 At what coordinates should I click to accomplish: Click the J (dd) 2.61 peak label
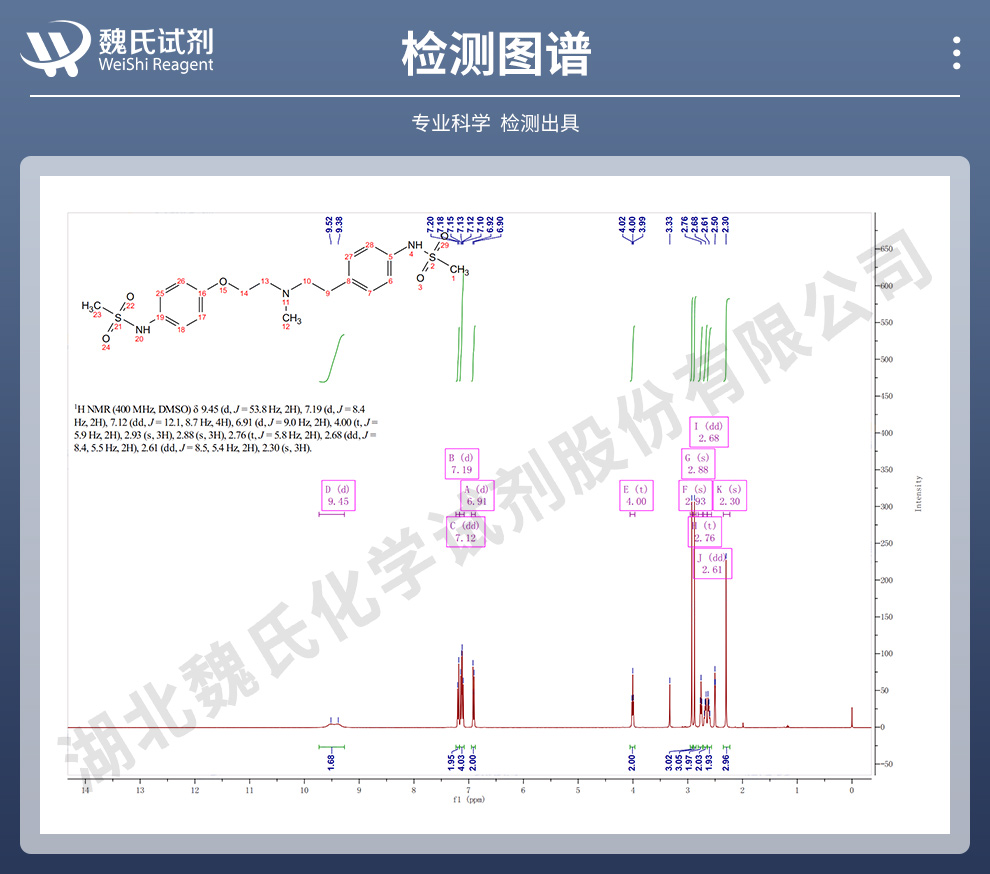pyautogui.click(x=712, y=563)
